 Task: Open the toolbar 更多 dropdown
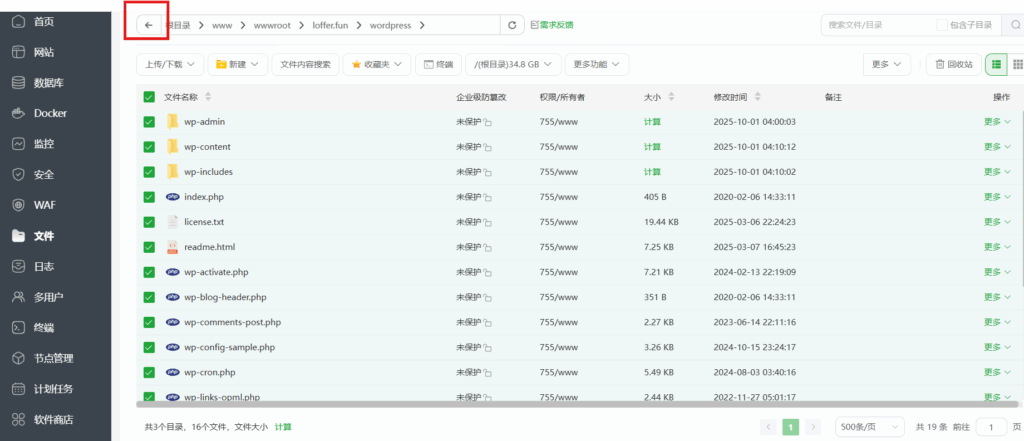pyautogui.click(x=886, y=64)
